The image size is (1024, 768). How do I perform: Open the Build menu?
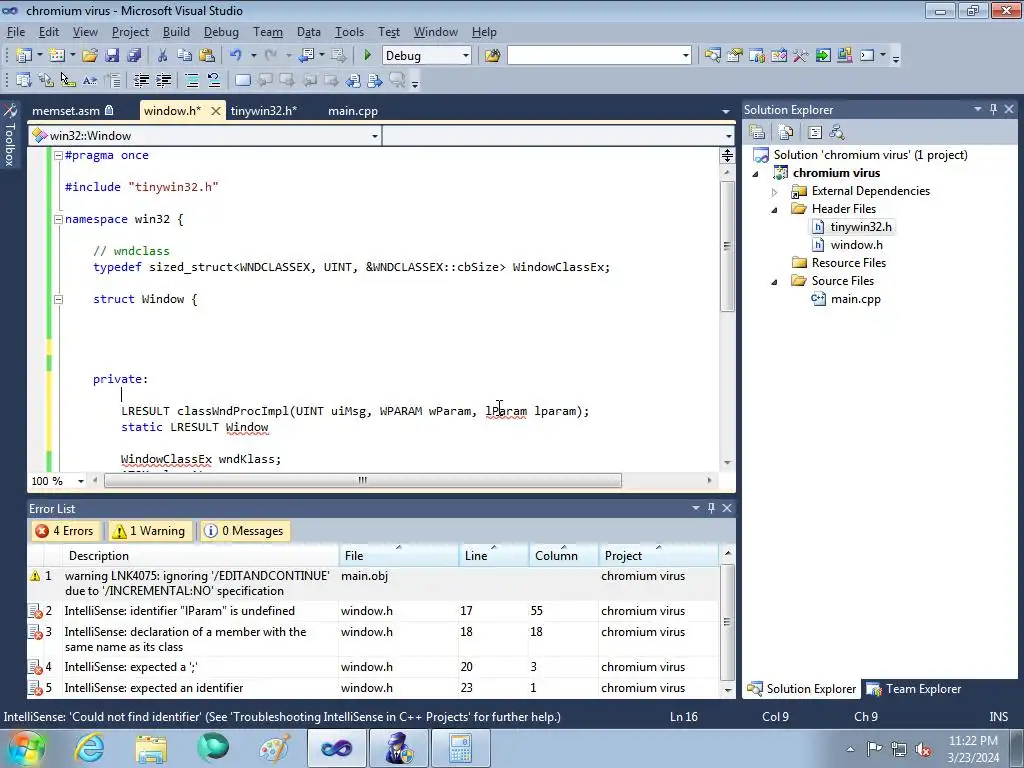(x=176, y=32)
